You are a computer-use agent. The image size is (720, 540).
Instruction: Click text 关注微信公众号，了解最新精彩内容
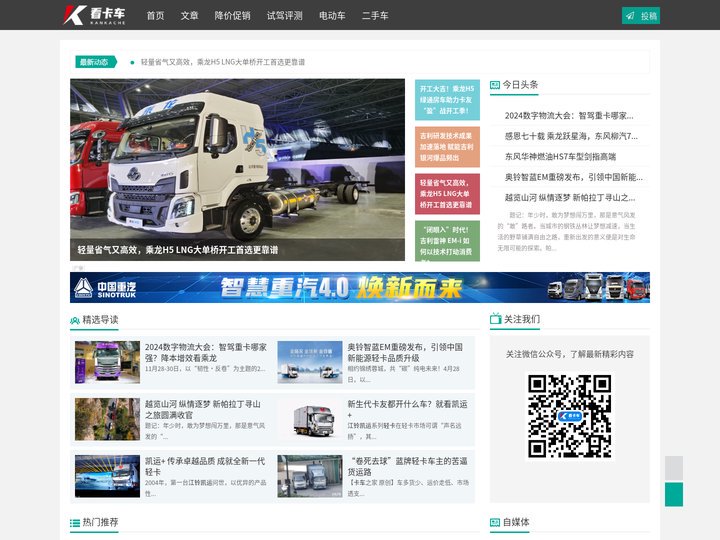click(570, 354)
